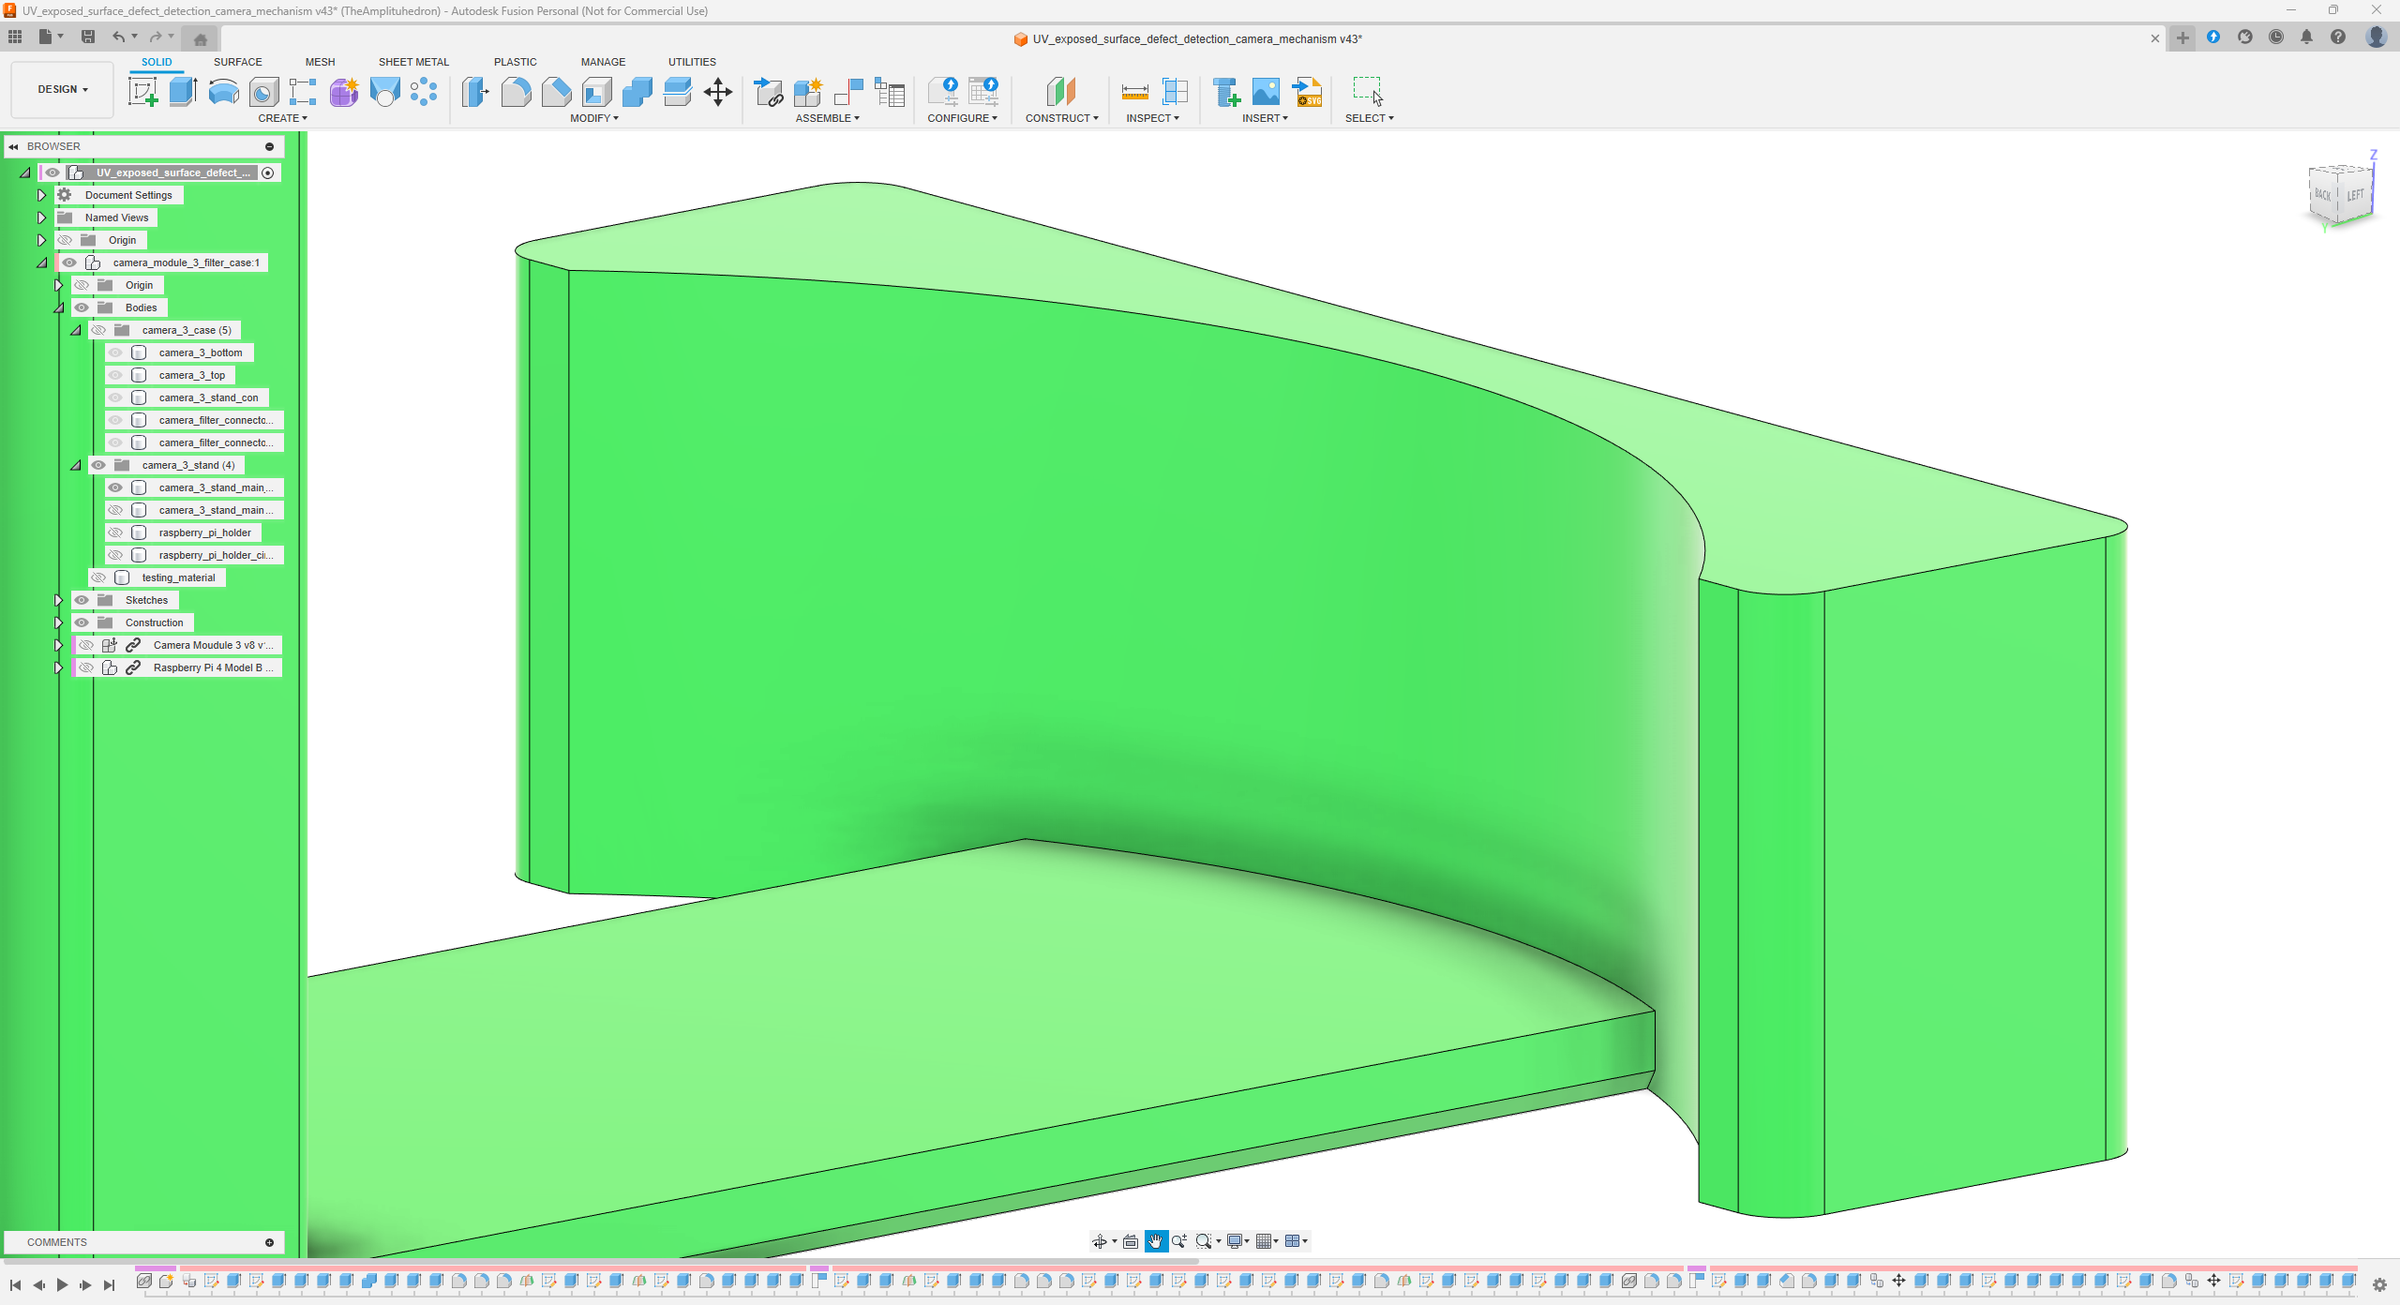
Task: Open the MODIFY dropdown menu
Action: [594, 118]
